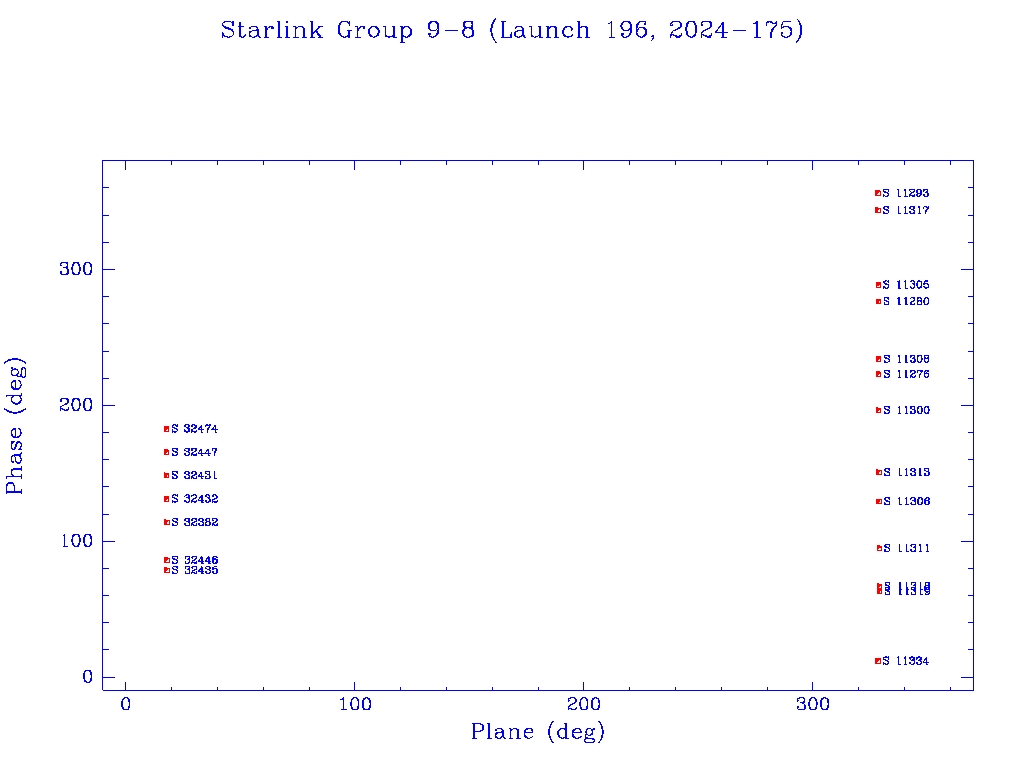This screenshot has height=768, width=1024.
Task: Click the 'Phase (deg)' y-axis title
Action: [16, 426]
